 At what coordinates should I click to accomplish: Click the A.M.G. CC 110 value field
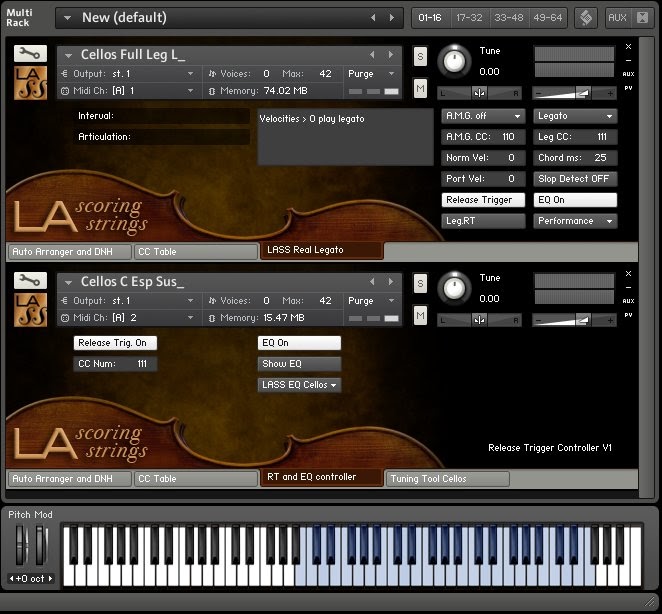(x=483, y=137)
